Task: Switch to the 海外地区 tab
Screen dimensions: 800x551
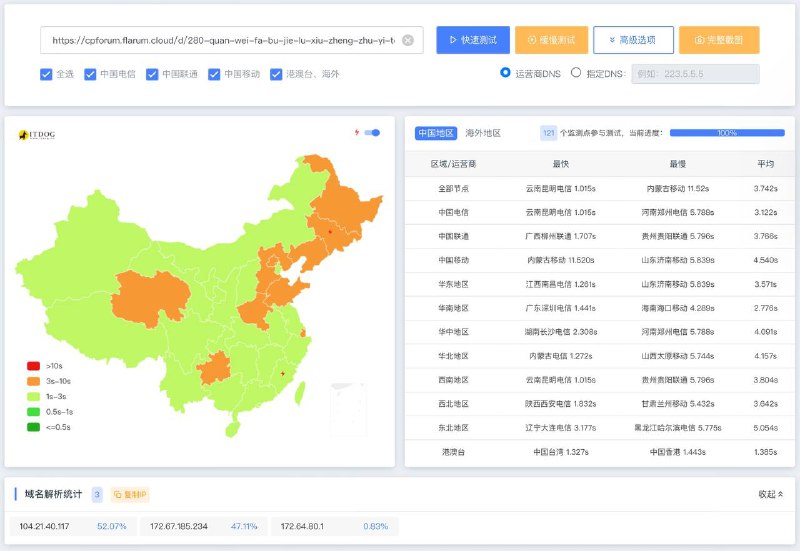Action: pyautogui.click(x=483, y=133)
